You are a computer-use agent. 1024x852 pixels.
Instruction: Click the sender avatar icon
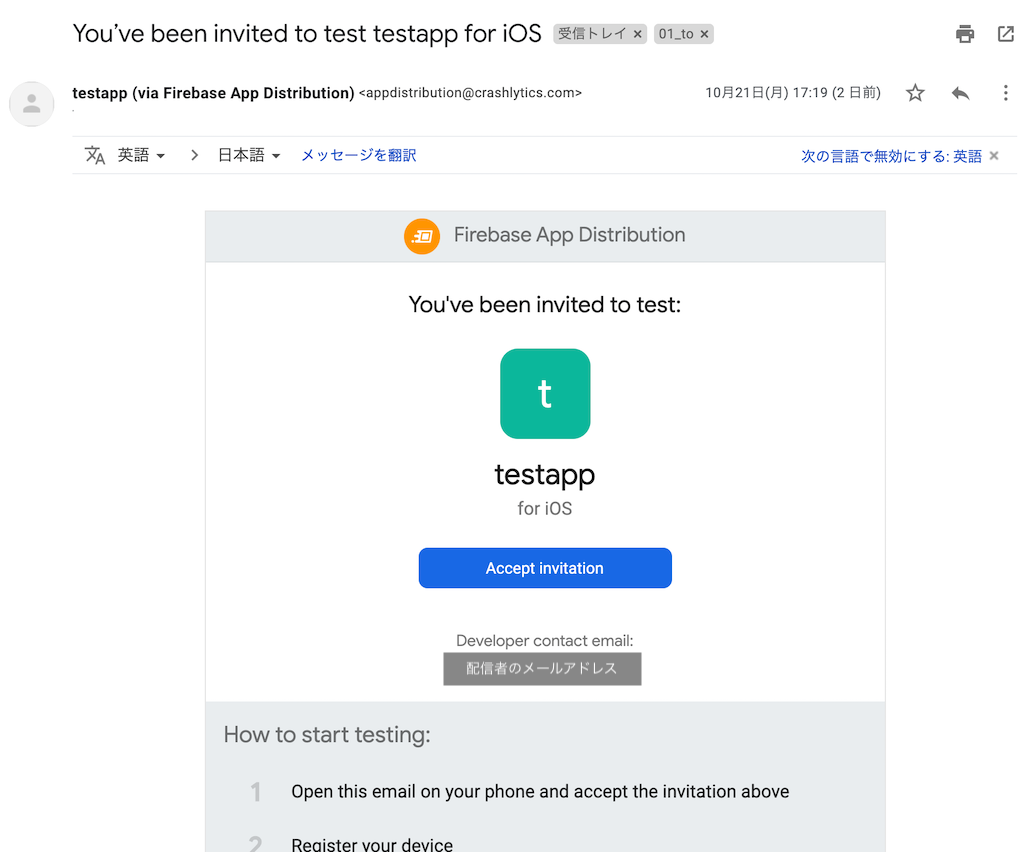(x=31, y=104)
